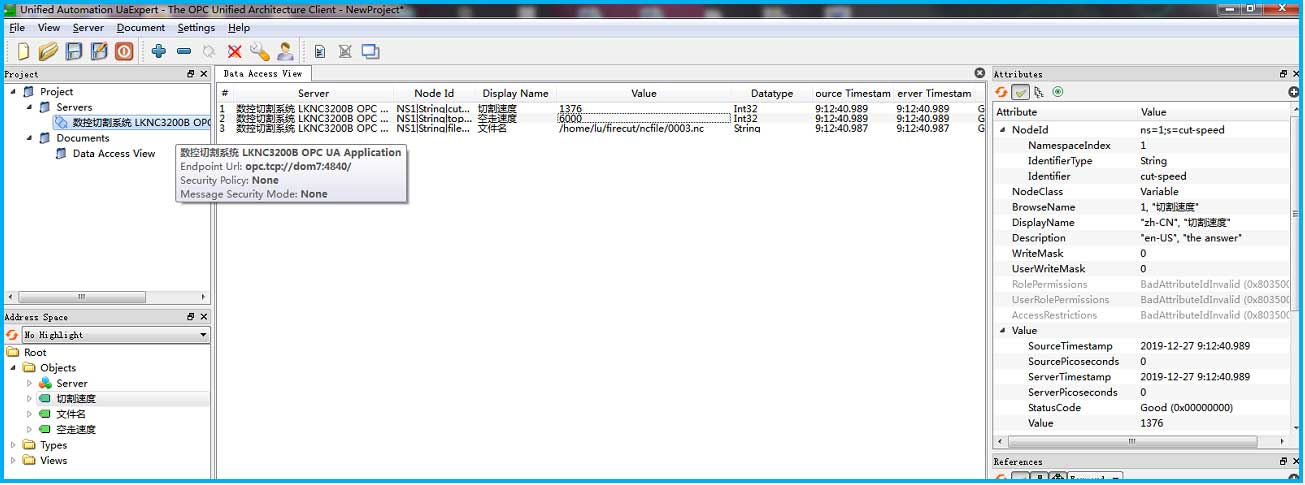Open the Server menu

click(88, 28)
